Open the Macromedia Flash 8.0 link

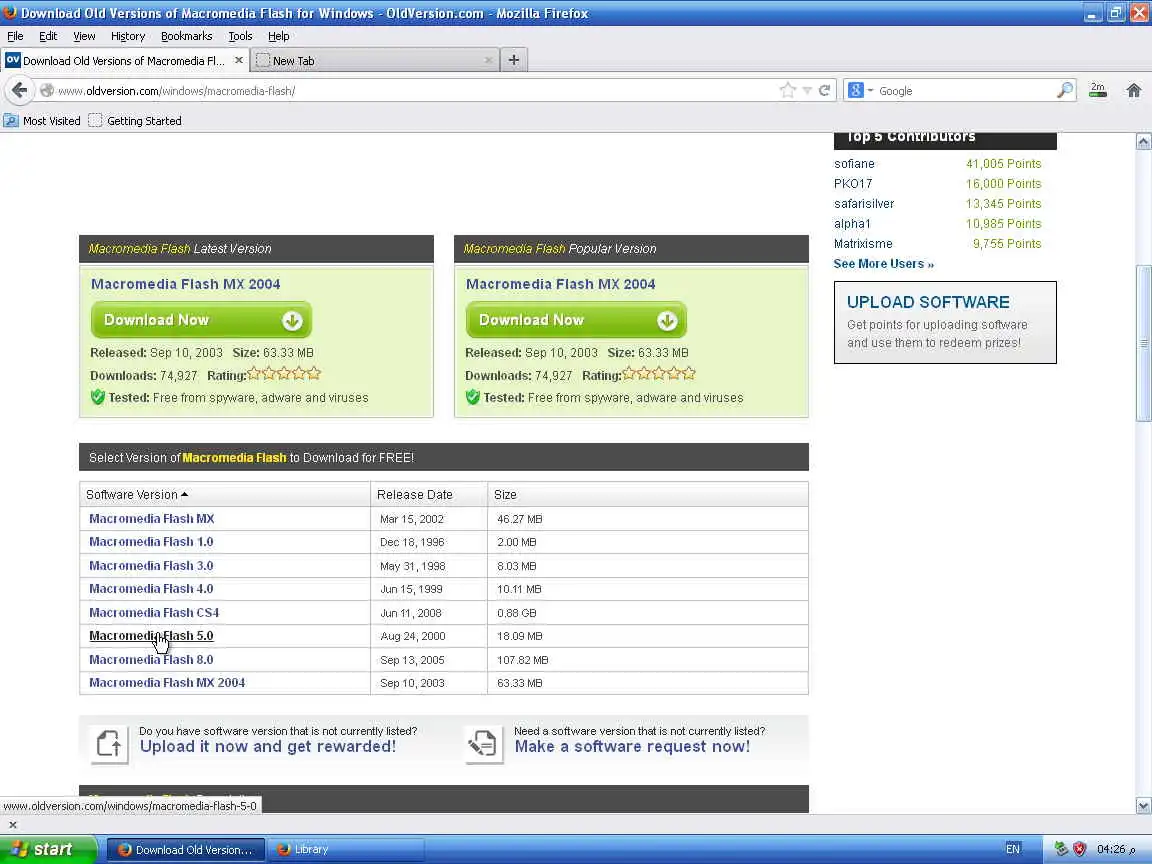pos(151,660)
